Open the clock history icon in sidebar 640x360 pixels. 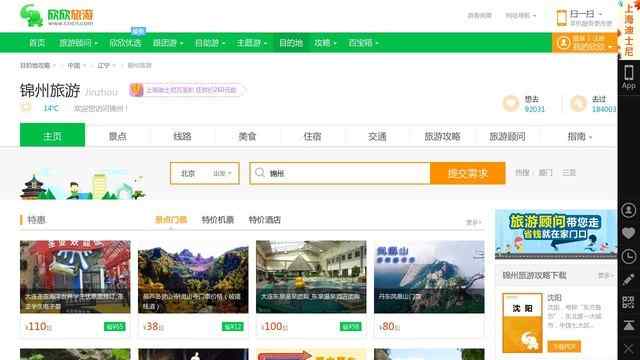(629, 257)
